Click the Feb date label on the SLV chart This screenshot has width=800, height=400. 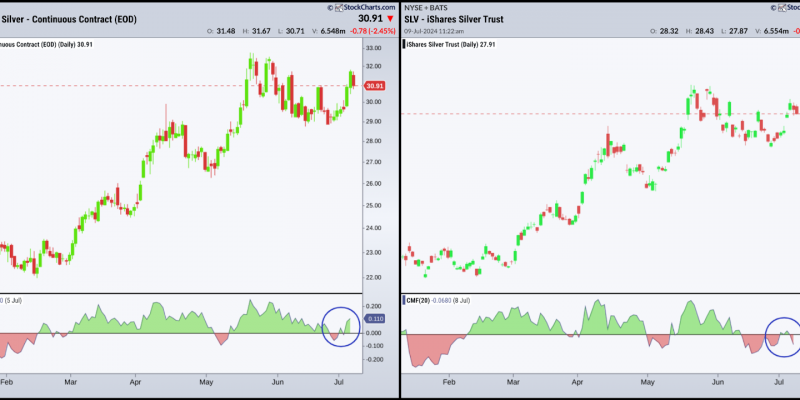[449, 381]
